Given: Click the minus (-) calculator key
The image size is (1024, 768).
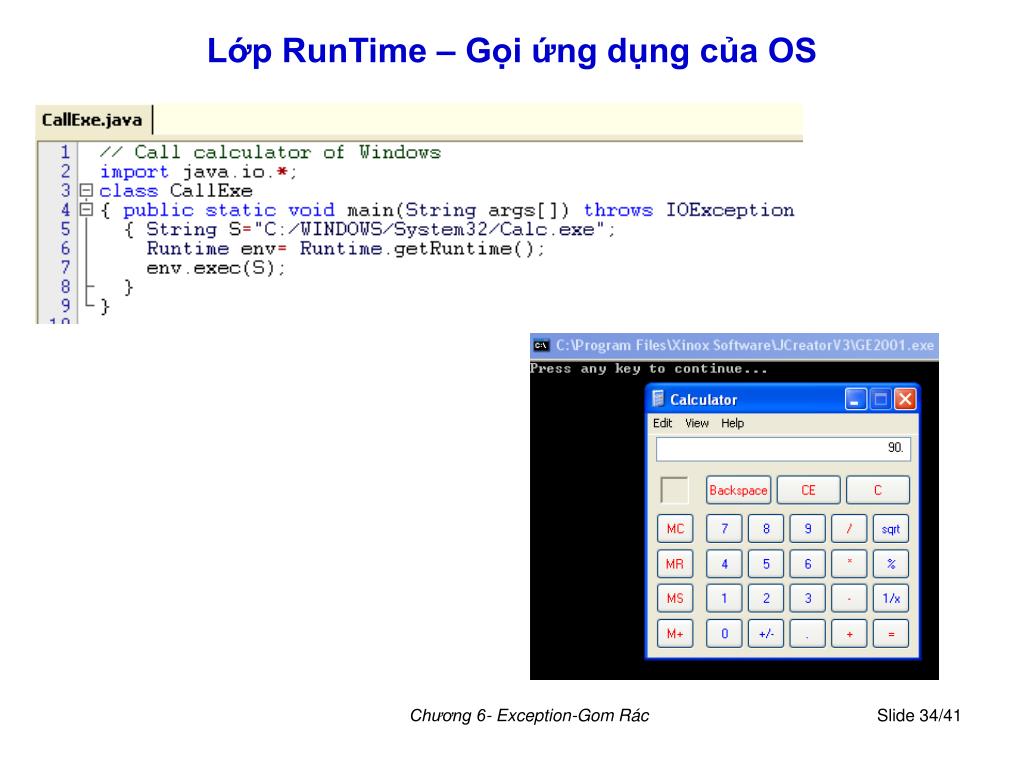Looking at the screenshot, I should (849, 599).
